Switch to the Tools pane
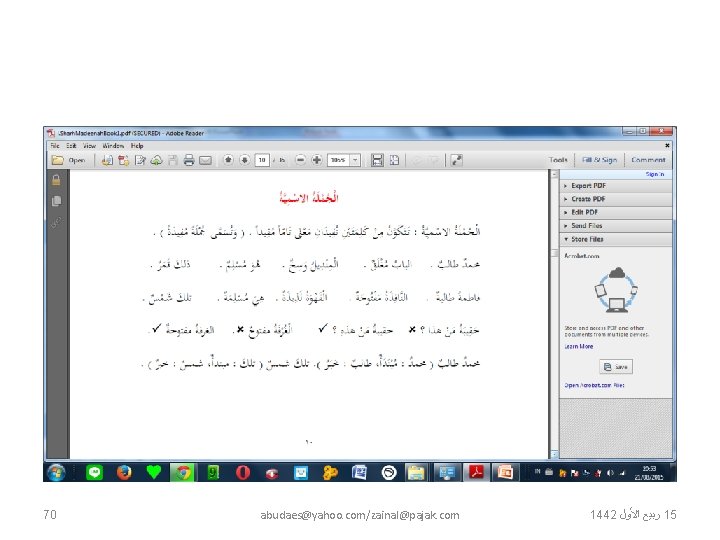This screenshot has height=540, width=720. pyautogui.click(x=558, y=160)
